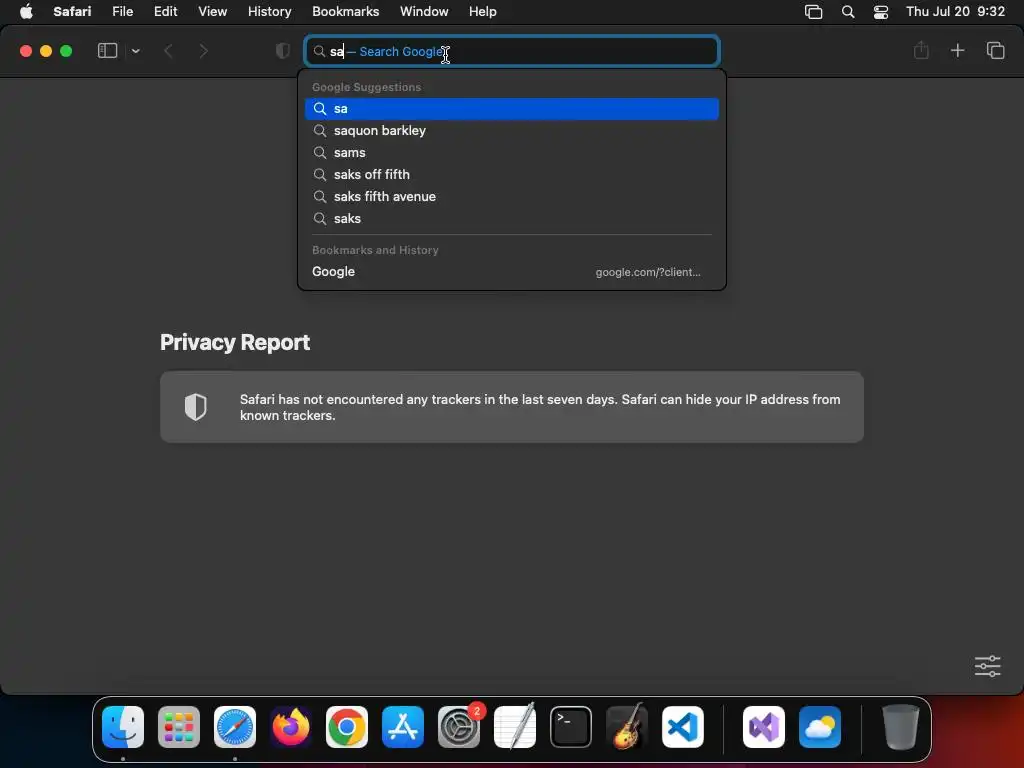Open Terminal from the Dock
The image size is (1024, 768).
point(571,727)
